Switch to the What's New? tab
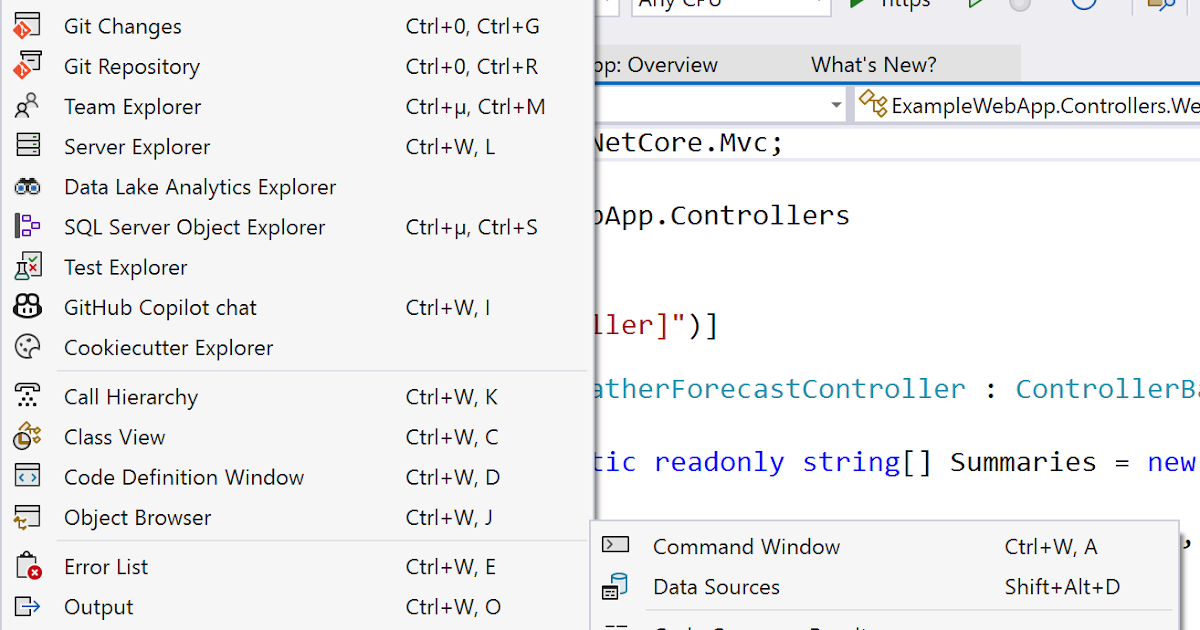Screen dimensions: 1200x630 click(x=873, y=65)
